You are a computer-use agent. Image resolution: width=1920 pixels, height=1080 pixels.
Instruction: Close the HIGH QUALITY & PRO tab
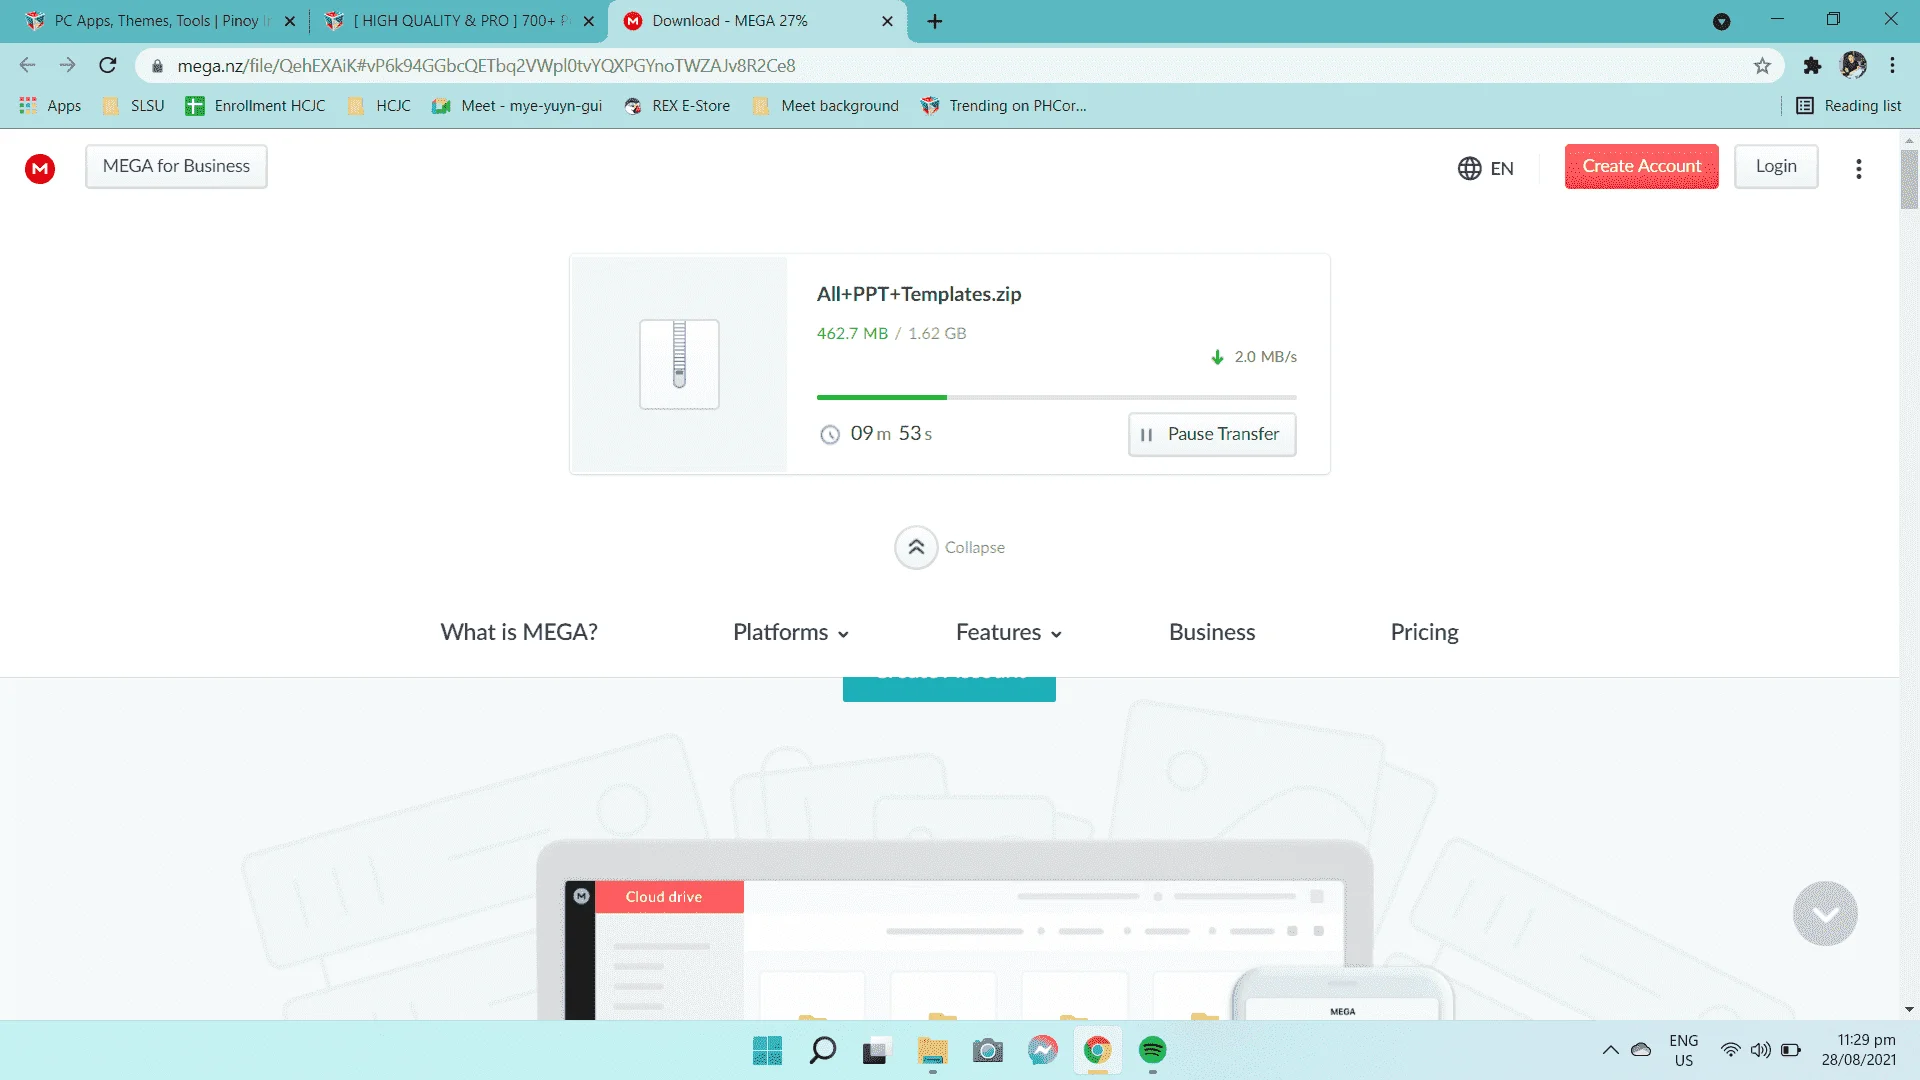pos(589,21)
